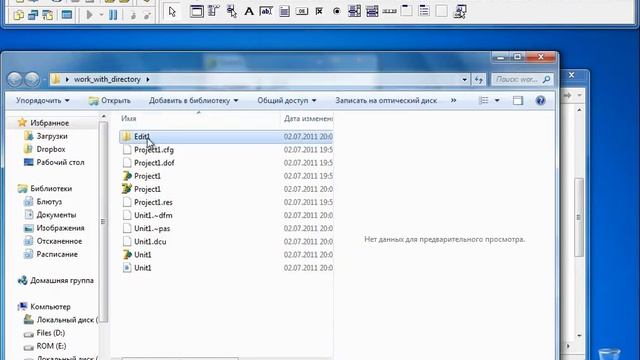Screen dimensions: 640x360
Task: Change the Explorer view mode icon
Action: pos(484,100)
